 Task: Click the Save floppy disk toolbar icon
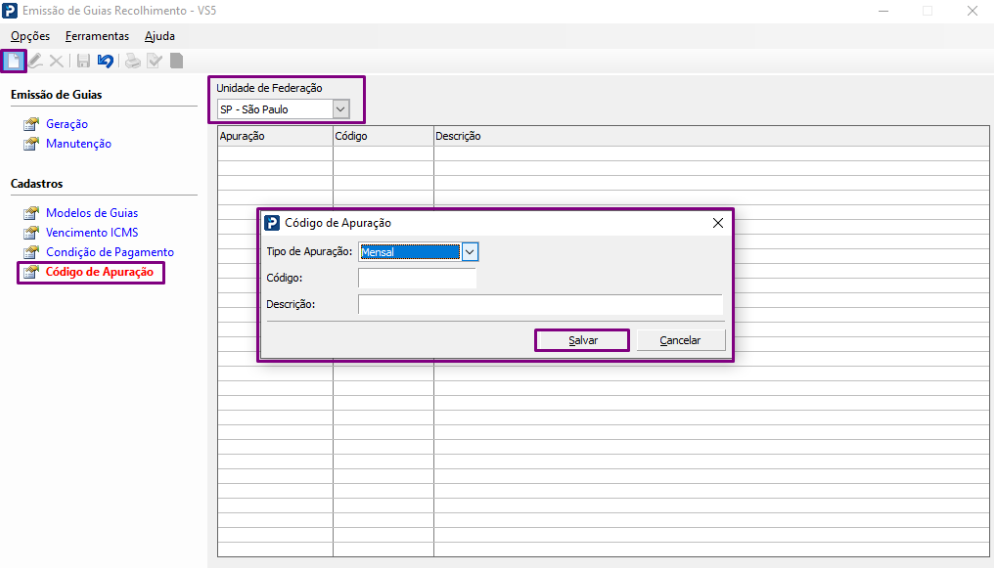point(84,61)
